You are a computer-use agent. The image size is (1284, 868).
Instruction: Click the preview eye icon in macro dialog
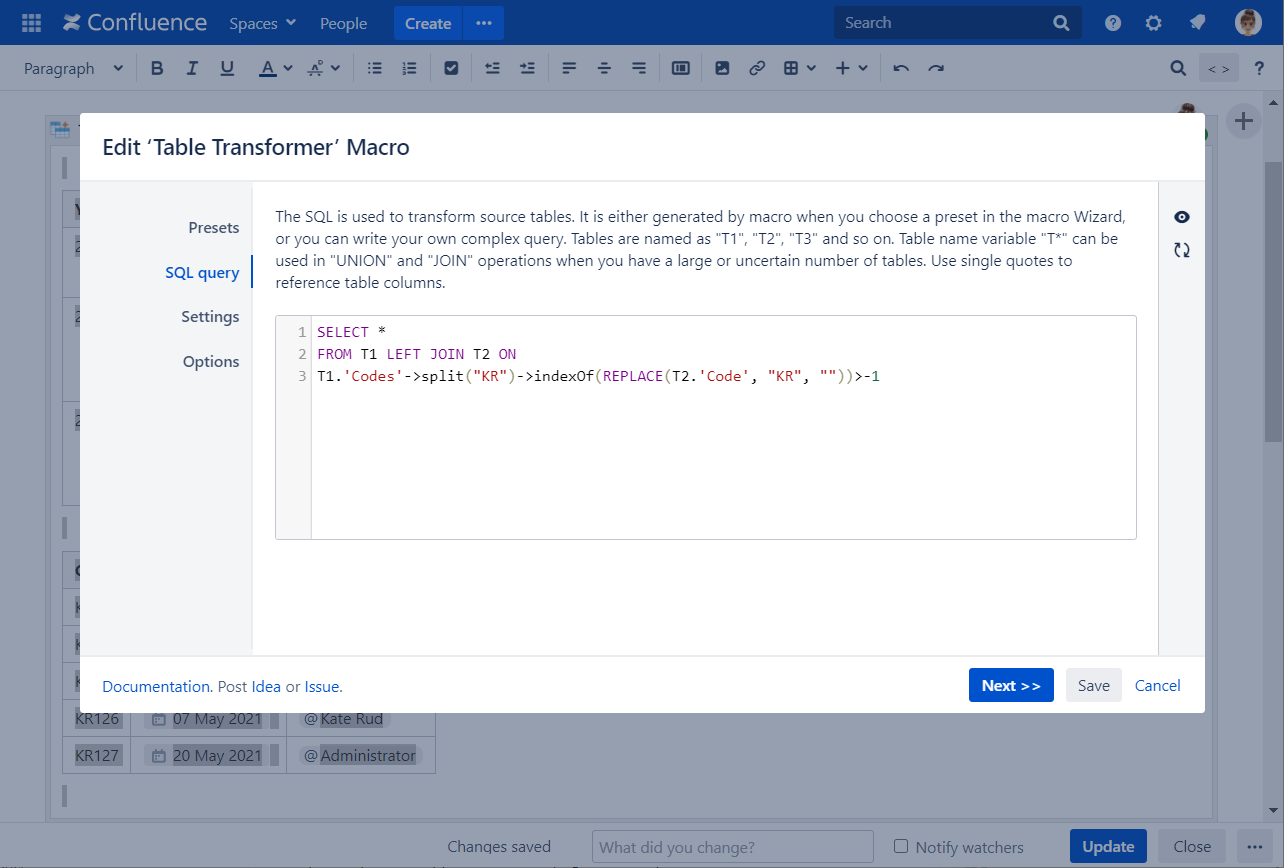click(x=1182, y=218)
